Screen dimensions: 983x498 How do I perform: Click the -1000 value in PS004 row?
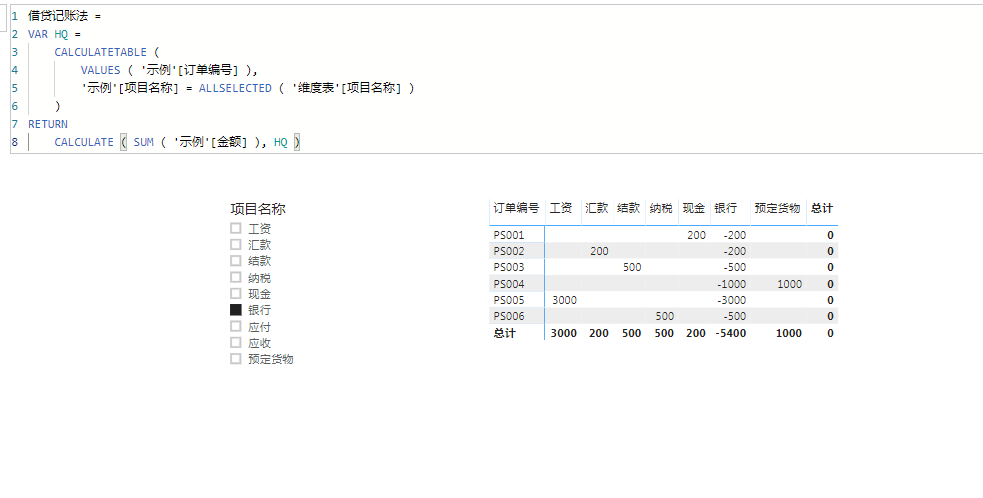pyautogui.click(x=732, y=284)
